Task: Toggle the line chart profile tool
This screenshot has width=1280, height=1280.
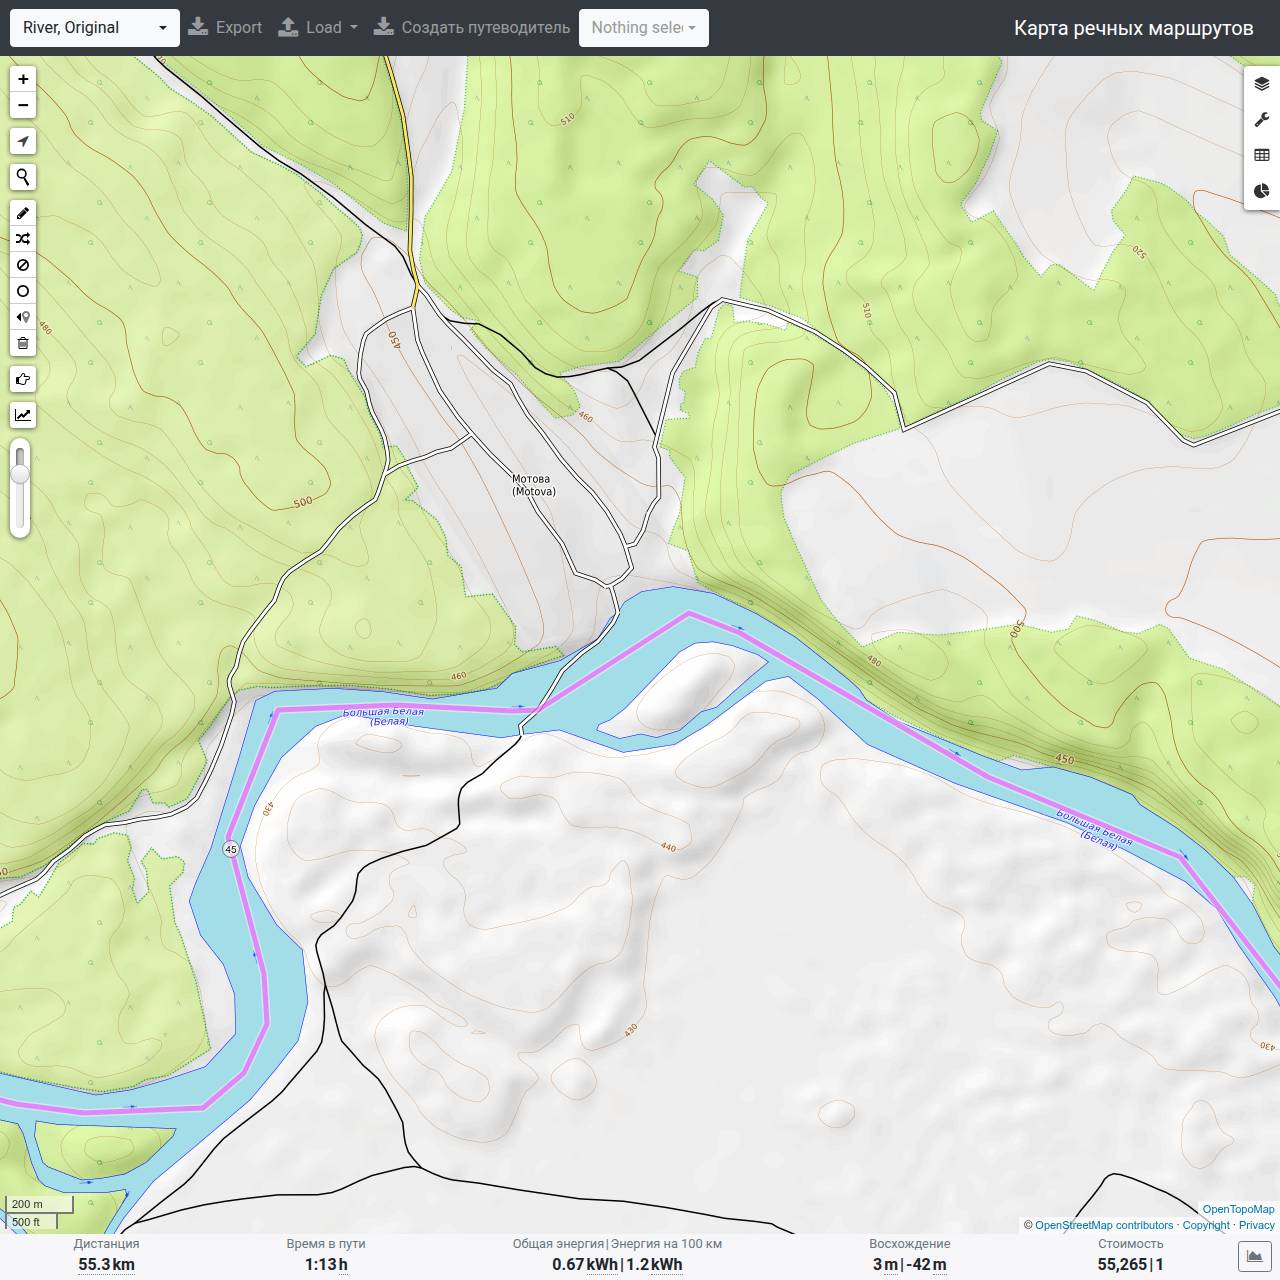Action: click(x=23, y=415)
